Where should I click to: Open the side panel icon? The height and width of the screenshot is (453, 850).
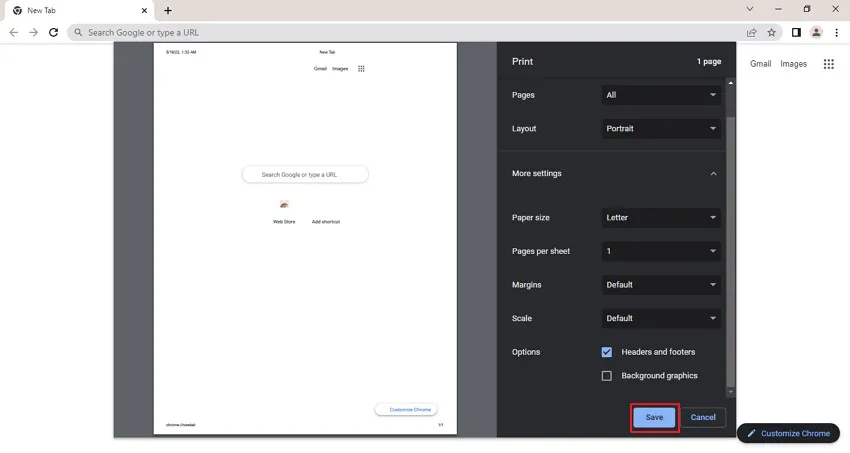(x=796, y=33)
